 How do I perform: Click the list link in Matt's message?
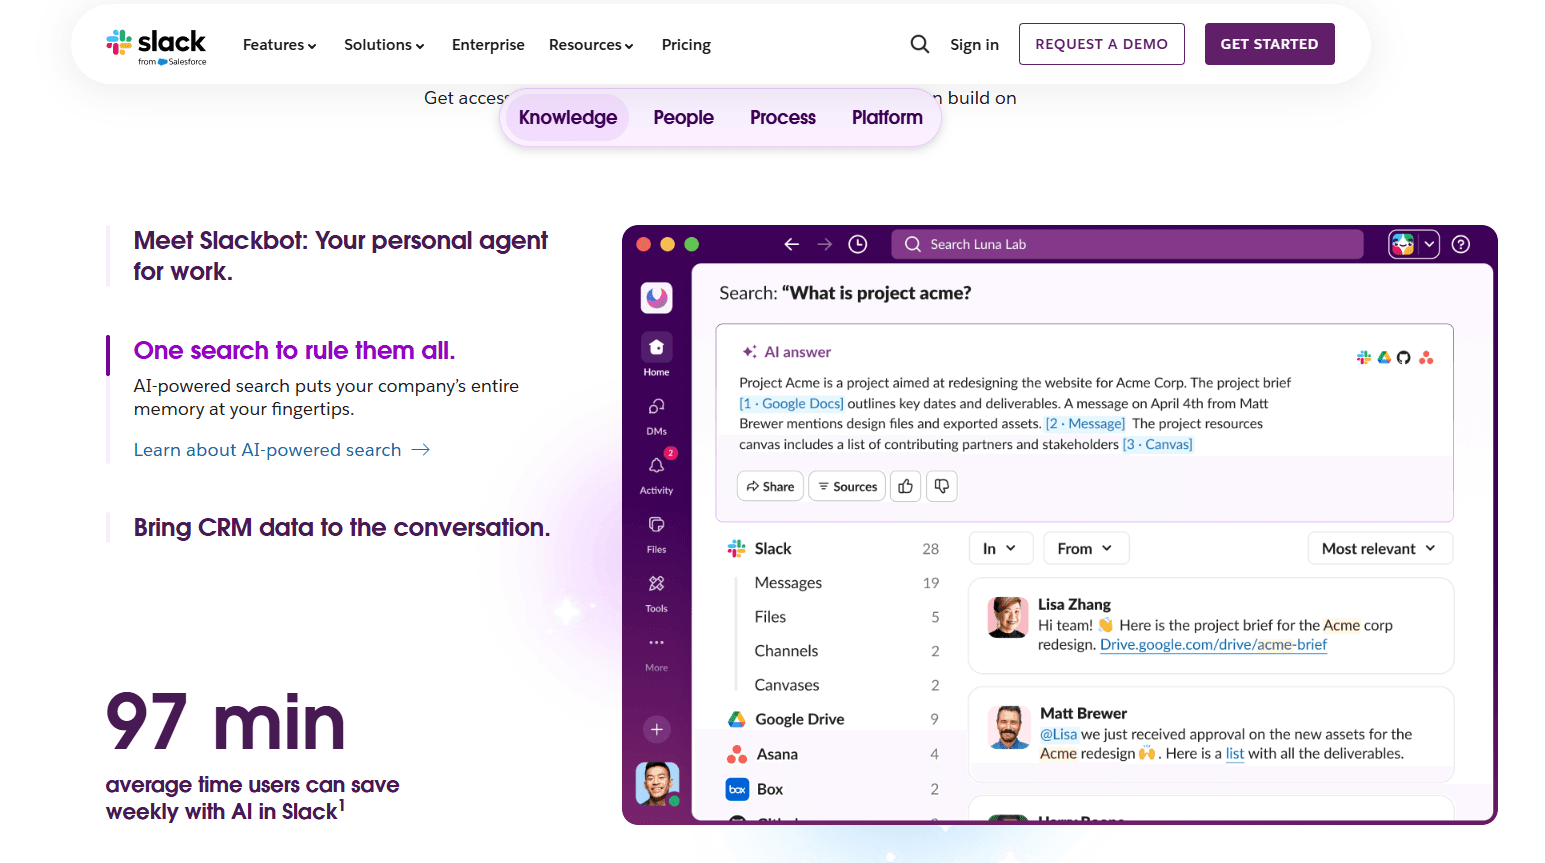(x=1235, y=754)
